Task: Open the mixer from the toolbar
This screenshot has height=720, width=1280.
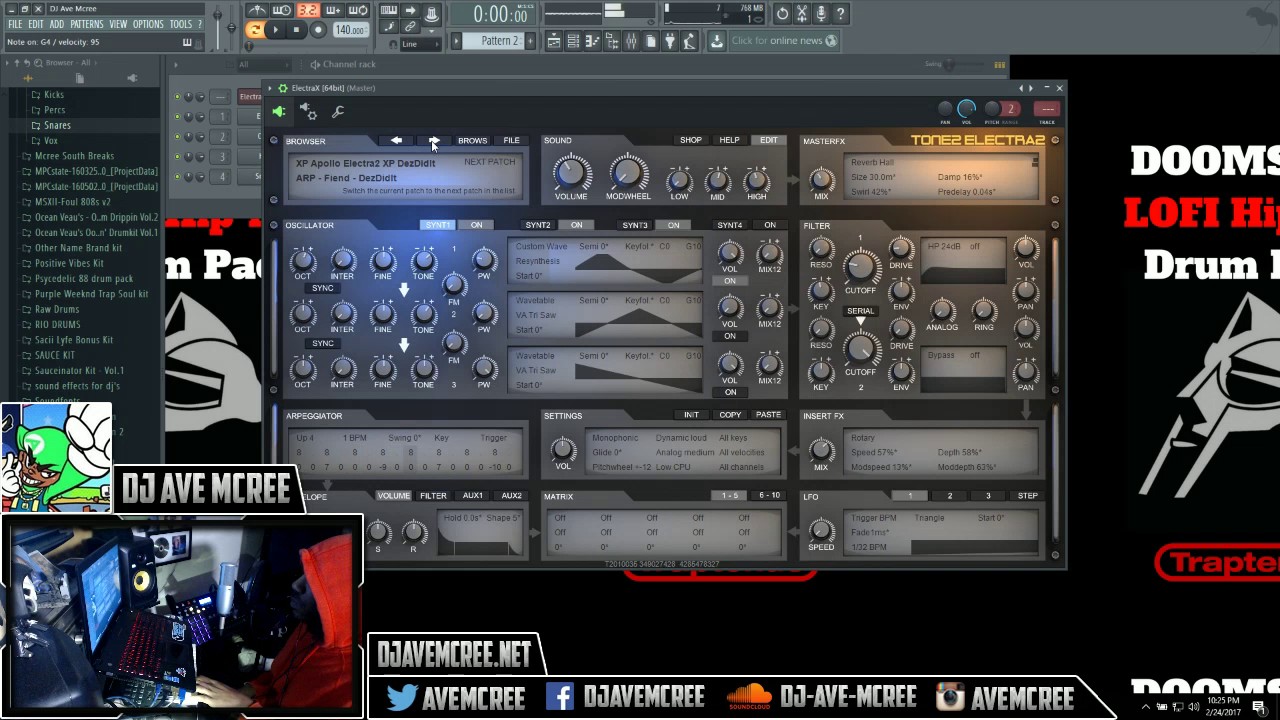Action: point(631,41)
